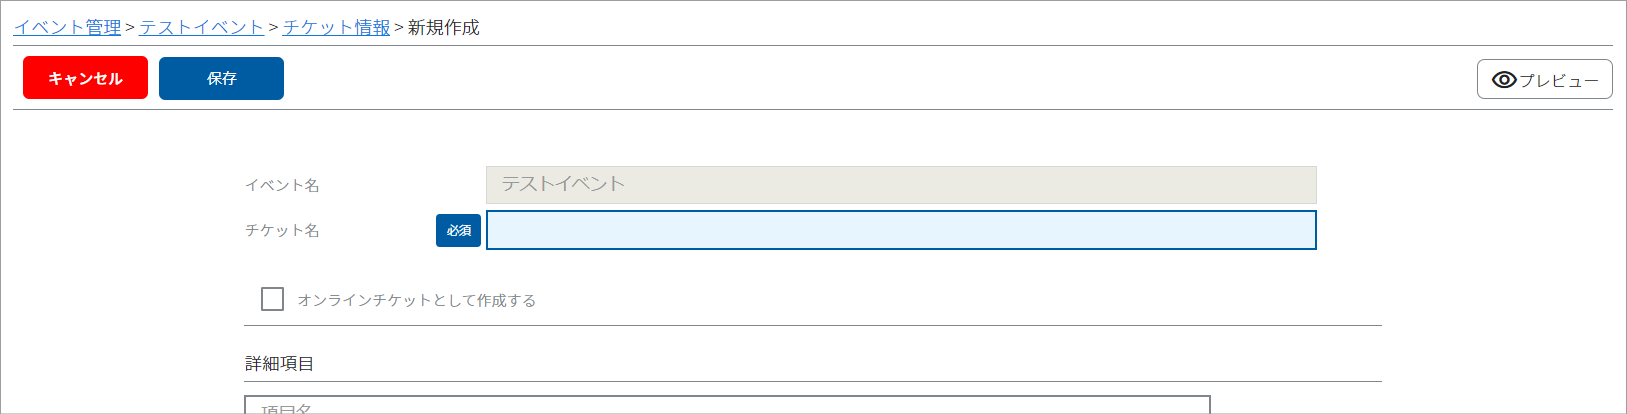Save the ticket with the 保存 button

click(x=221, y=78)
